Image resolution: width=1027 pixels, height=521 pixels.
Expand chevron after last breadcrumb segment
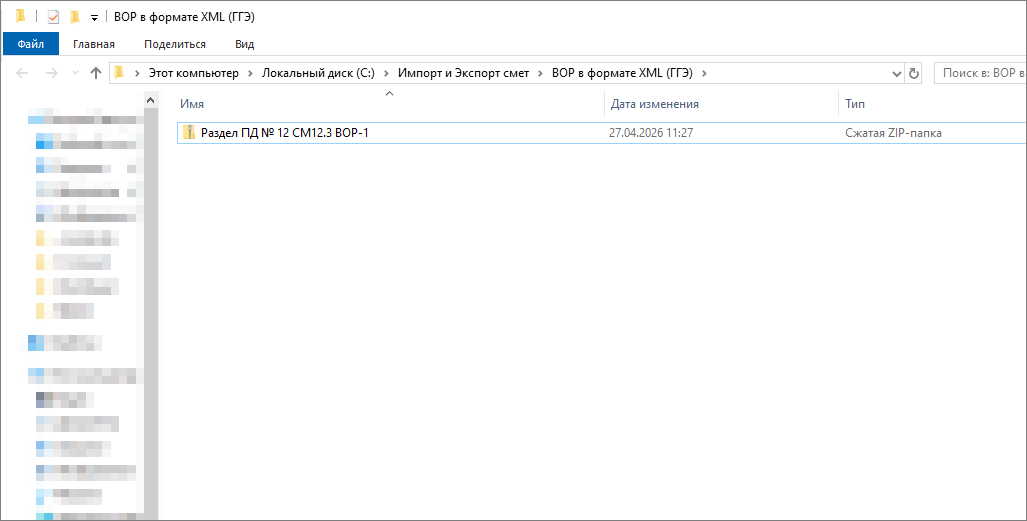[704, 73]
